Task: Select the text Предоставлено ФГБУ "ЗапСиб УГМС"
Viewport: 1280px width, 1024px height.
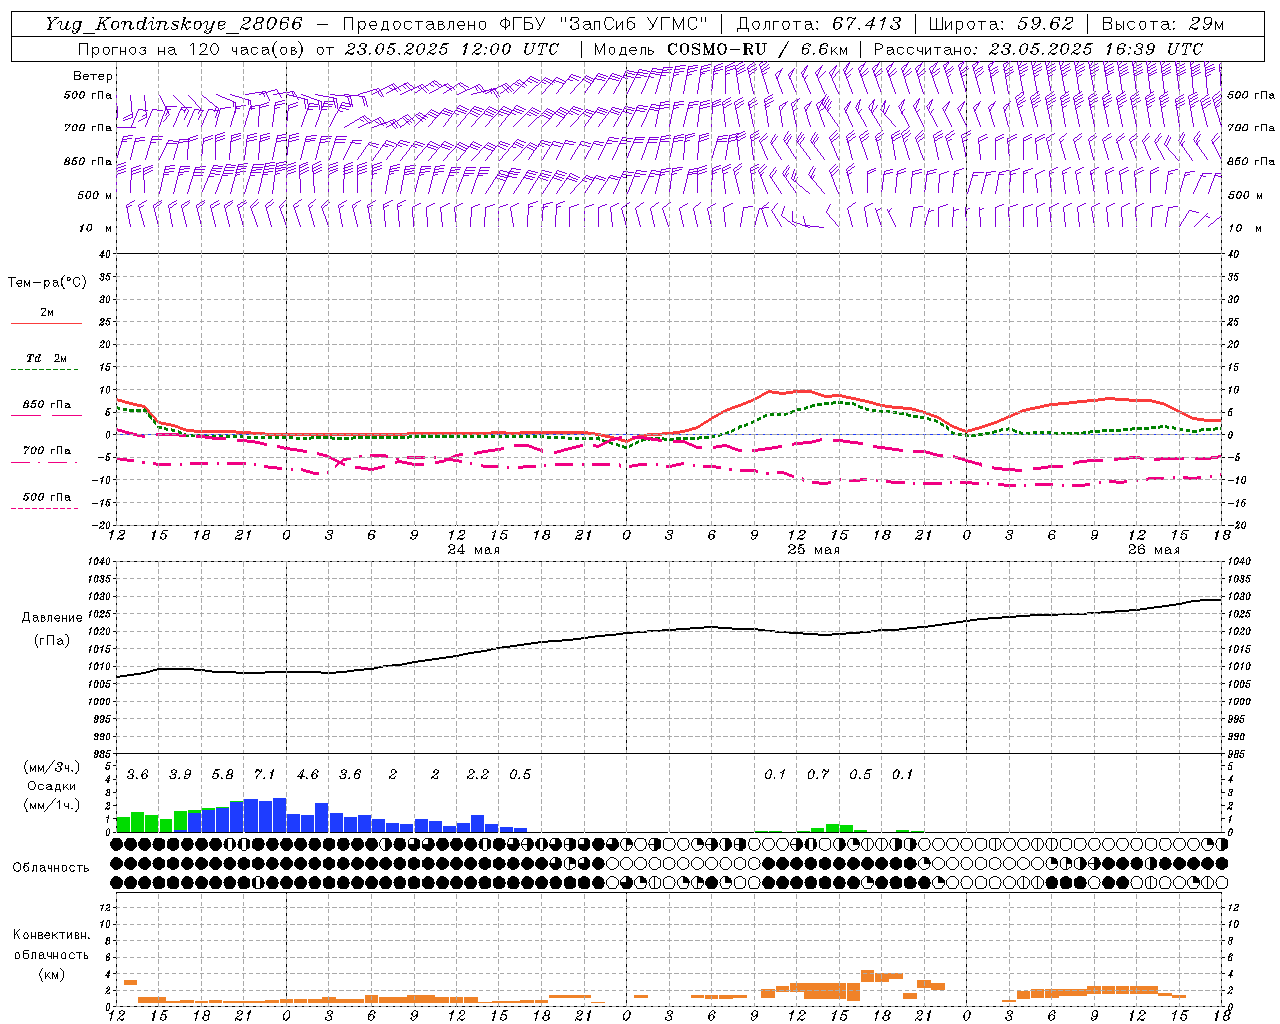Action: click(524, 24)
